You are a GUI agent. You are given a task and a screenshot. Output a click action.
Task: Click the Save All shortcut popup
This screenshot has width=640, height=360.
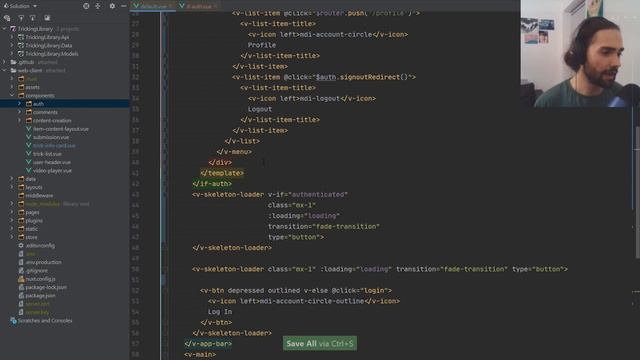click(x=320, y=343)
